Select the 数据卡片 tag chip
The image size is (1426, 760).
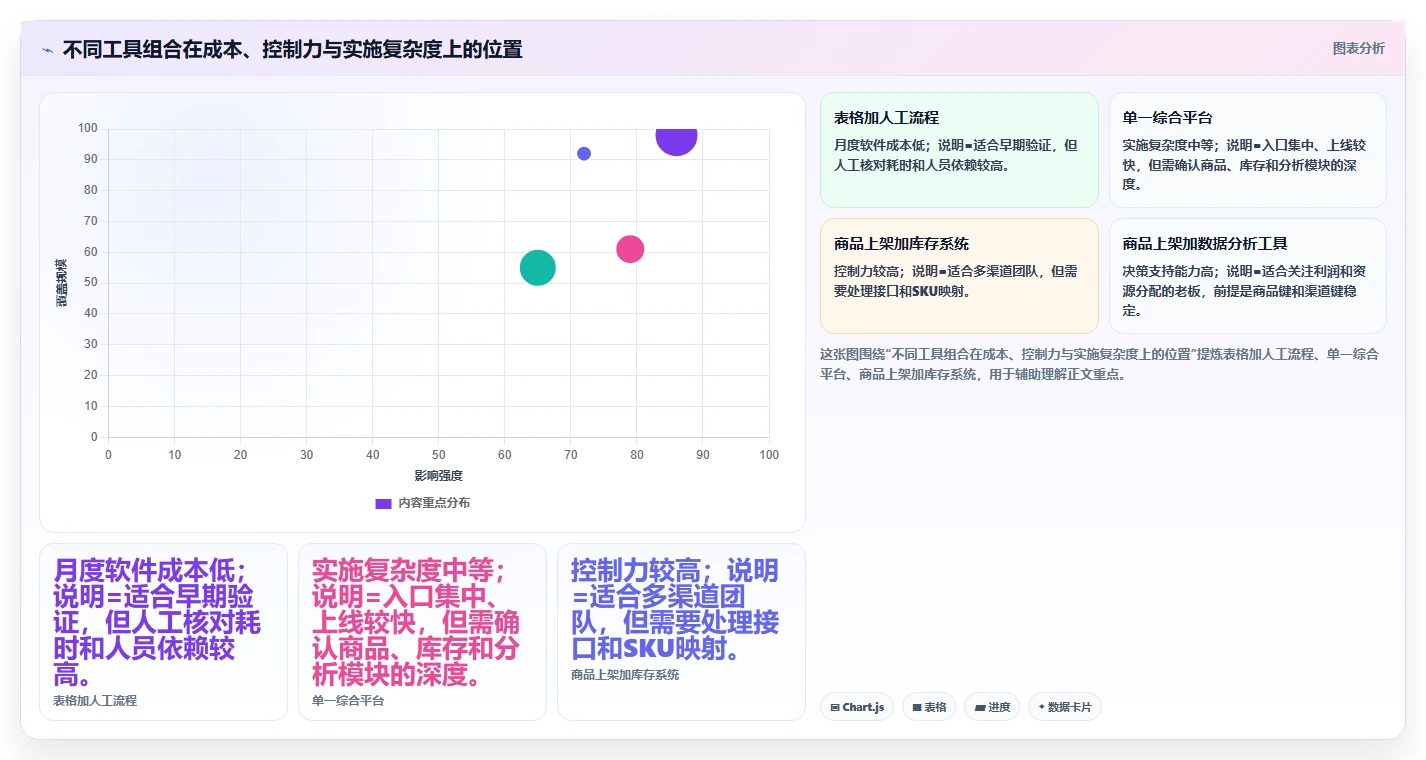click(1064, 707)
